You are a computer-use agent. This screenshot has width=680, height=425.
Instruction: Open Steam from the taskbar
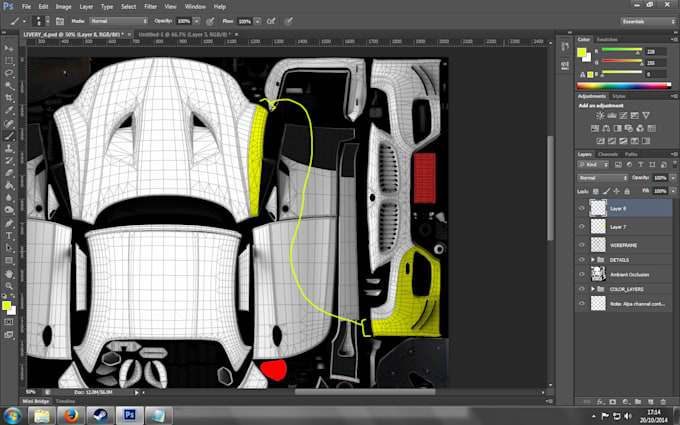point(100,415)
